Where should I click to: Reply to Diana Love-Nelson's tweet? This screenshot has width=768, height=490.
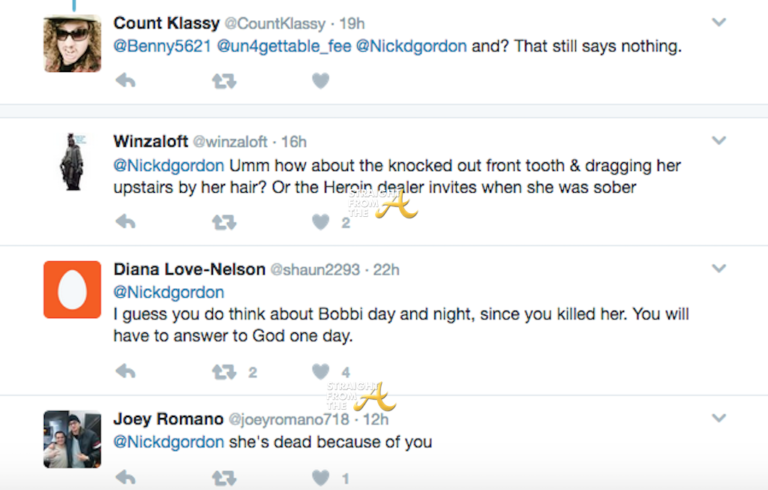pos(125,372)
